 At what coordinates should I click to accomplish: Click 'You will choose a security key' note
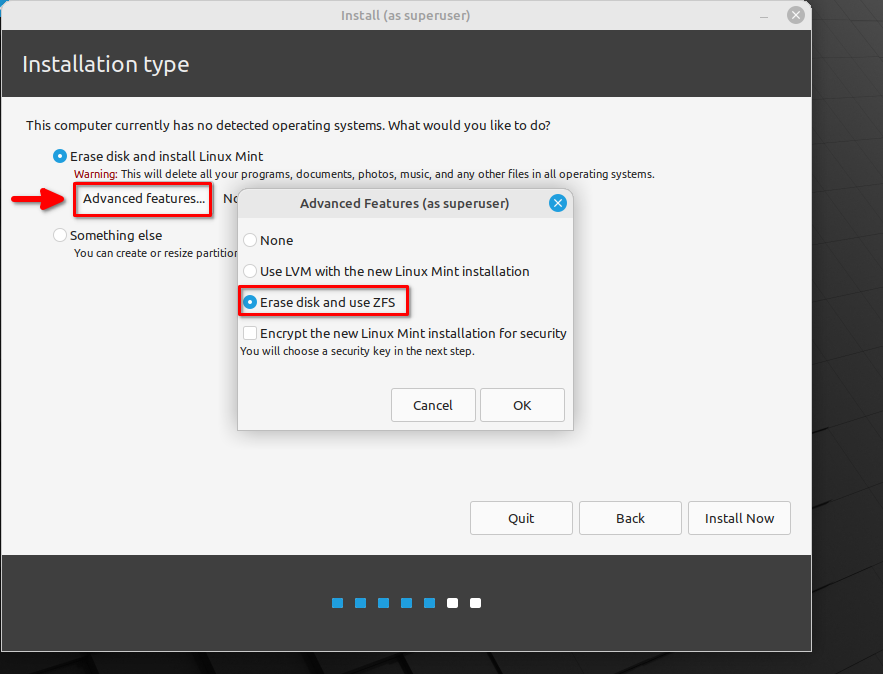[358, 351]
